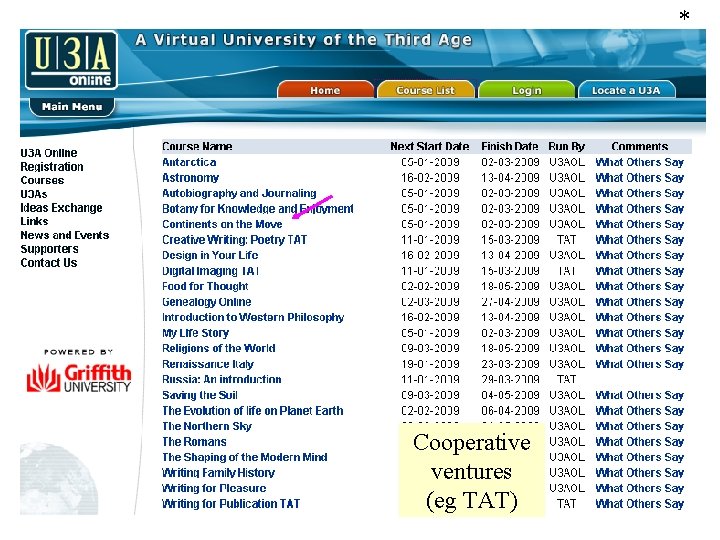Open Writing Family History course
Viewport: 720px width, 540px height.
(219, 472)
